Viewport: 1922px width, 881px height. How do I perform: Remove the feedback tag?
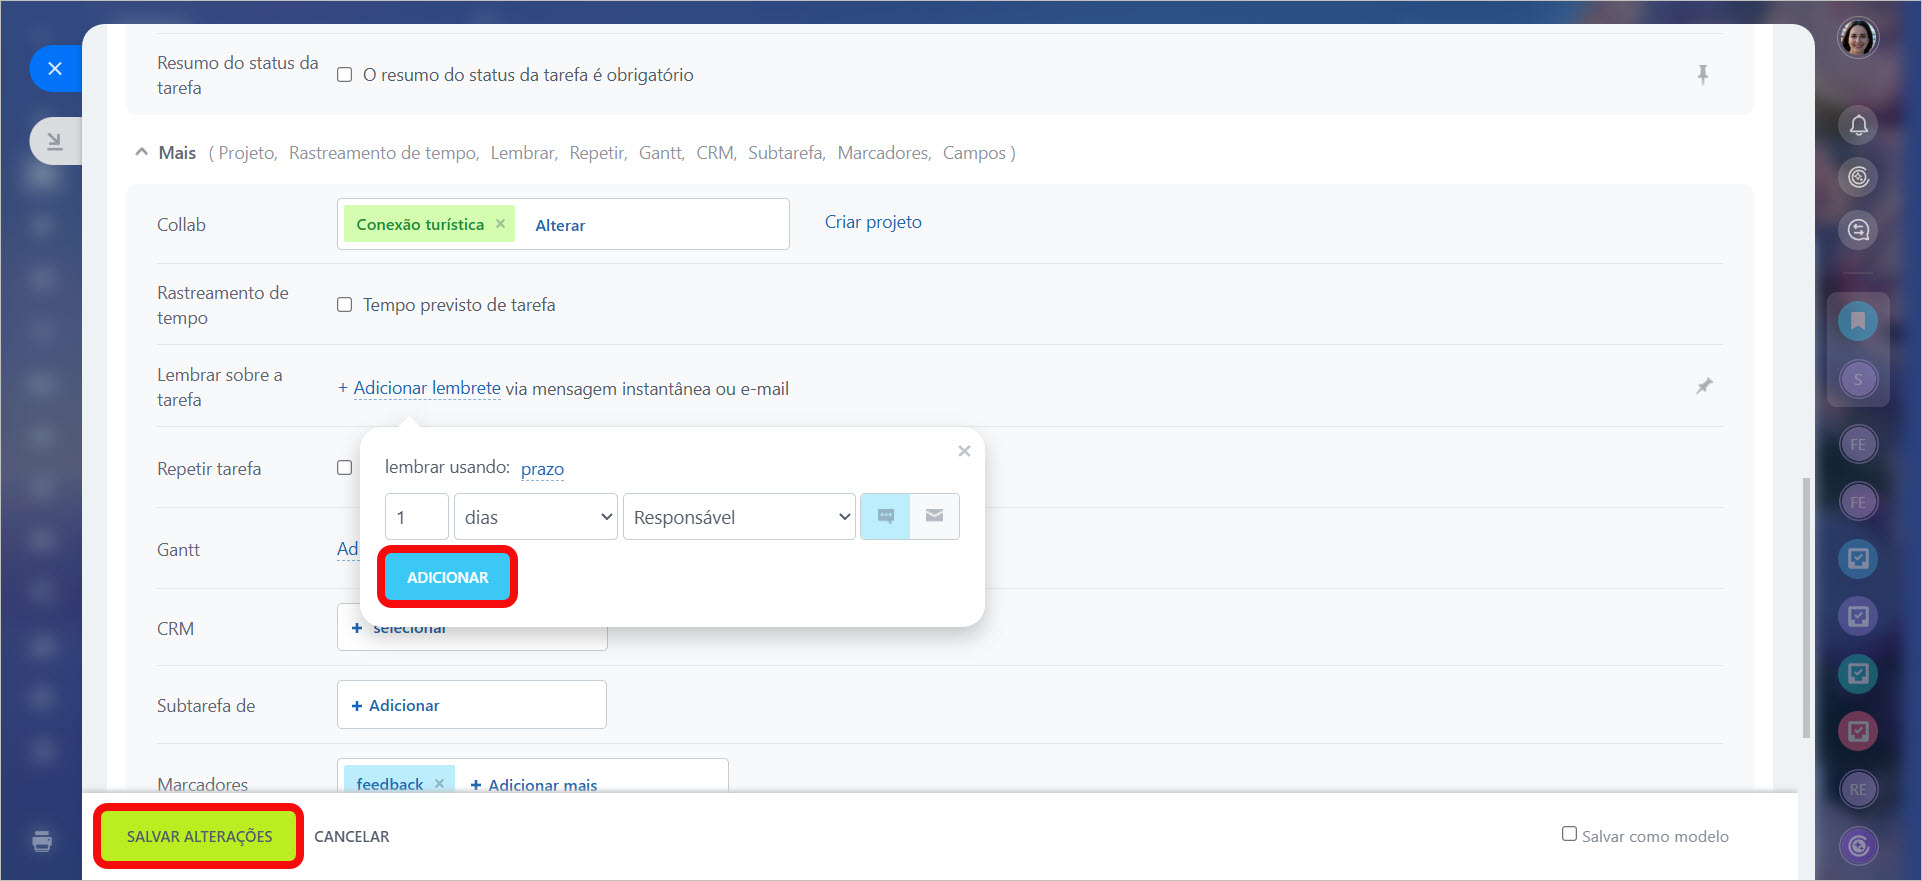click(x=439, y=784)
